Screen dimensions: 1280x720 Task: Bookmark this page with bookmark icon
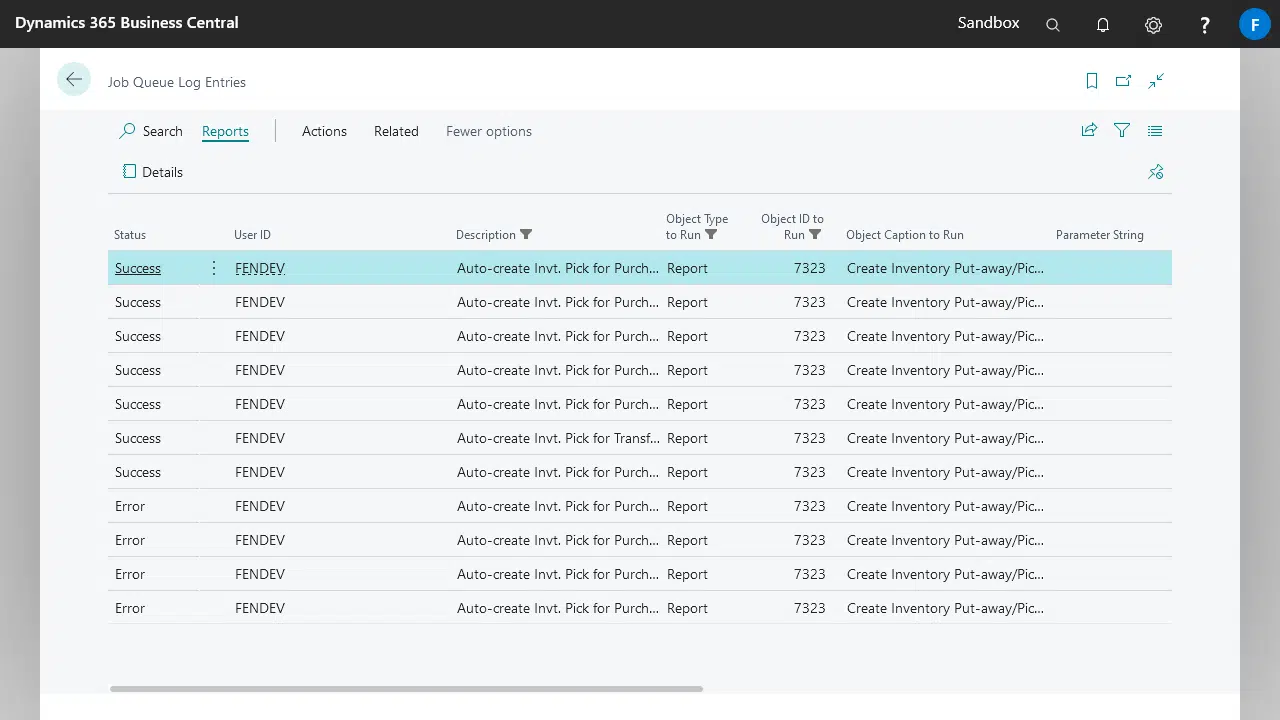pyautogui.click(x=1092, y=81)
